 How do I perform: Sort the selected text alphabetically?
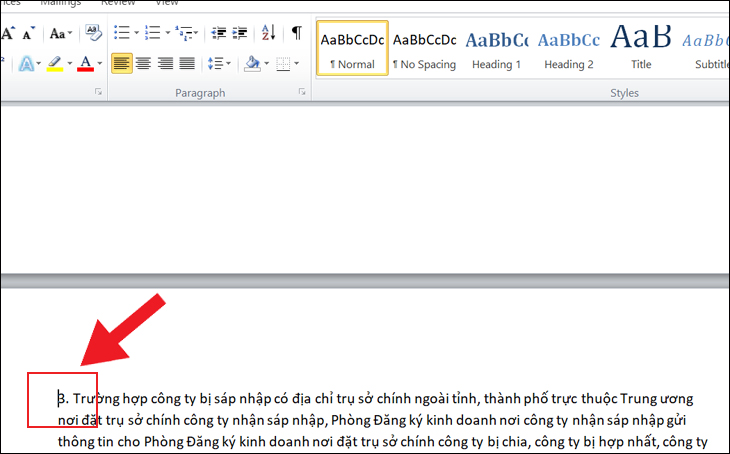tap(268, 33)
